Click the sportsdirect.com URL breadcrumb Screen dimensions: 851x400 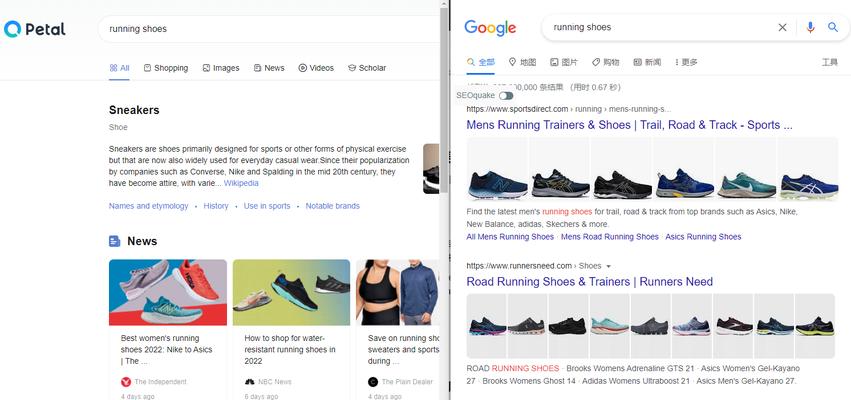click(568, 109)
